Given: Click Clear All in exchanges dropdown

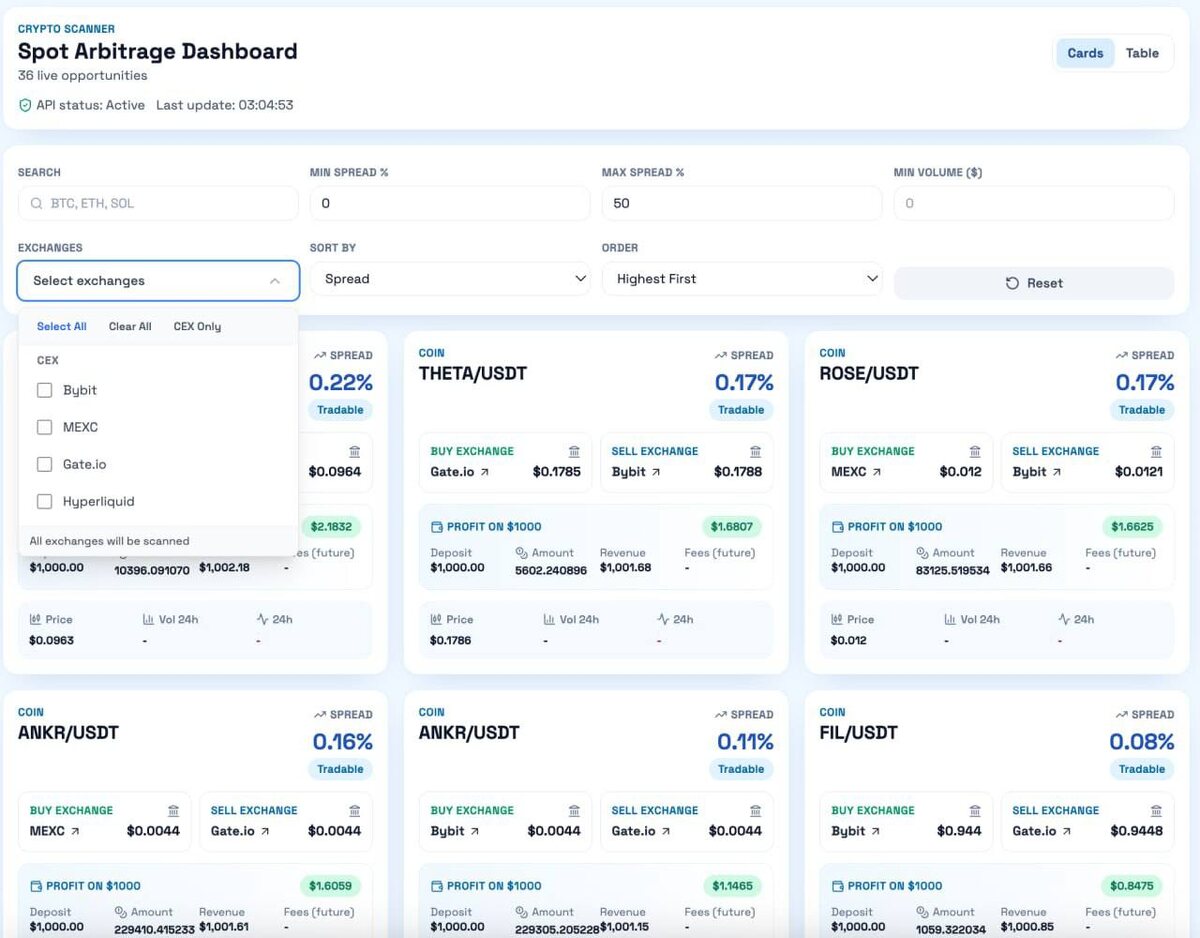Looking at the screenshot, I should coord(130,326).
